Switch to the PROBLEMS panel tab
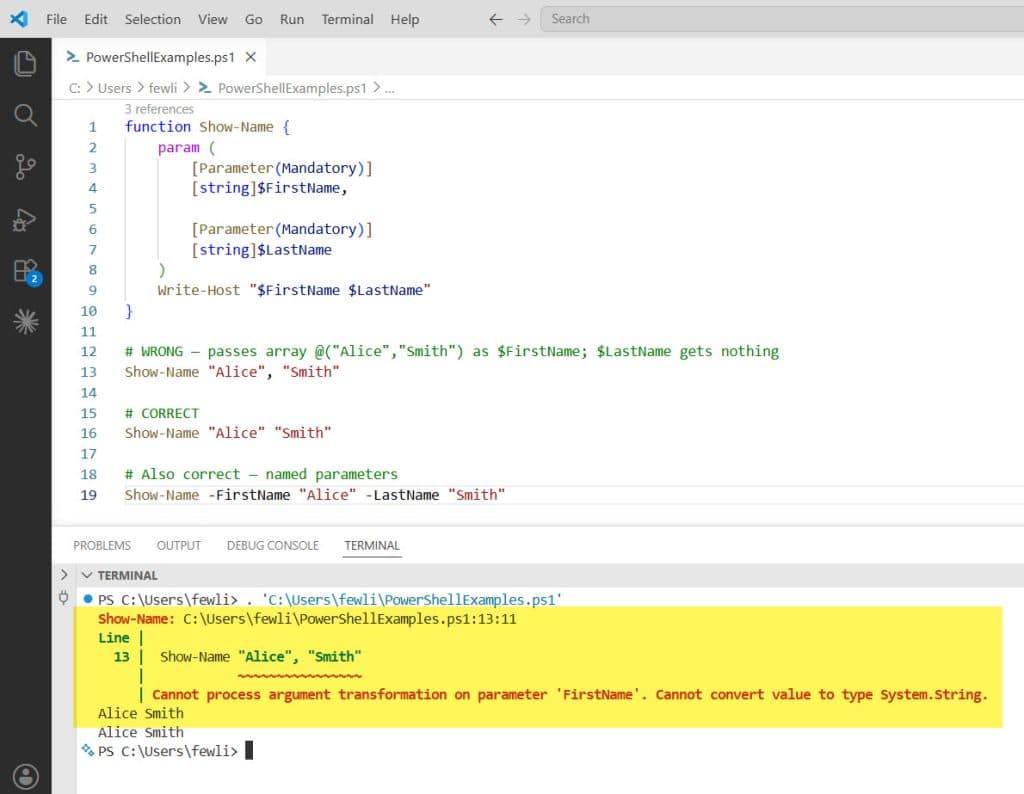Image resolution: width=1024 pixels, height=794 pixels. (x=102, y=545)
